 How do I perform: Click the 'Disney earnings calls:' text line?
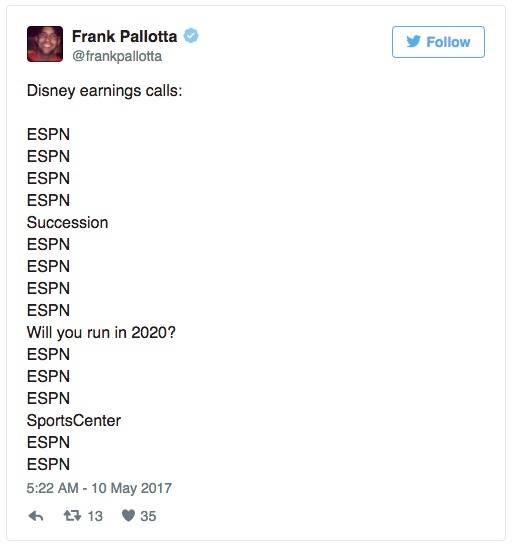(104, 91)
